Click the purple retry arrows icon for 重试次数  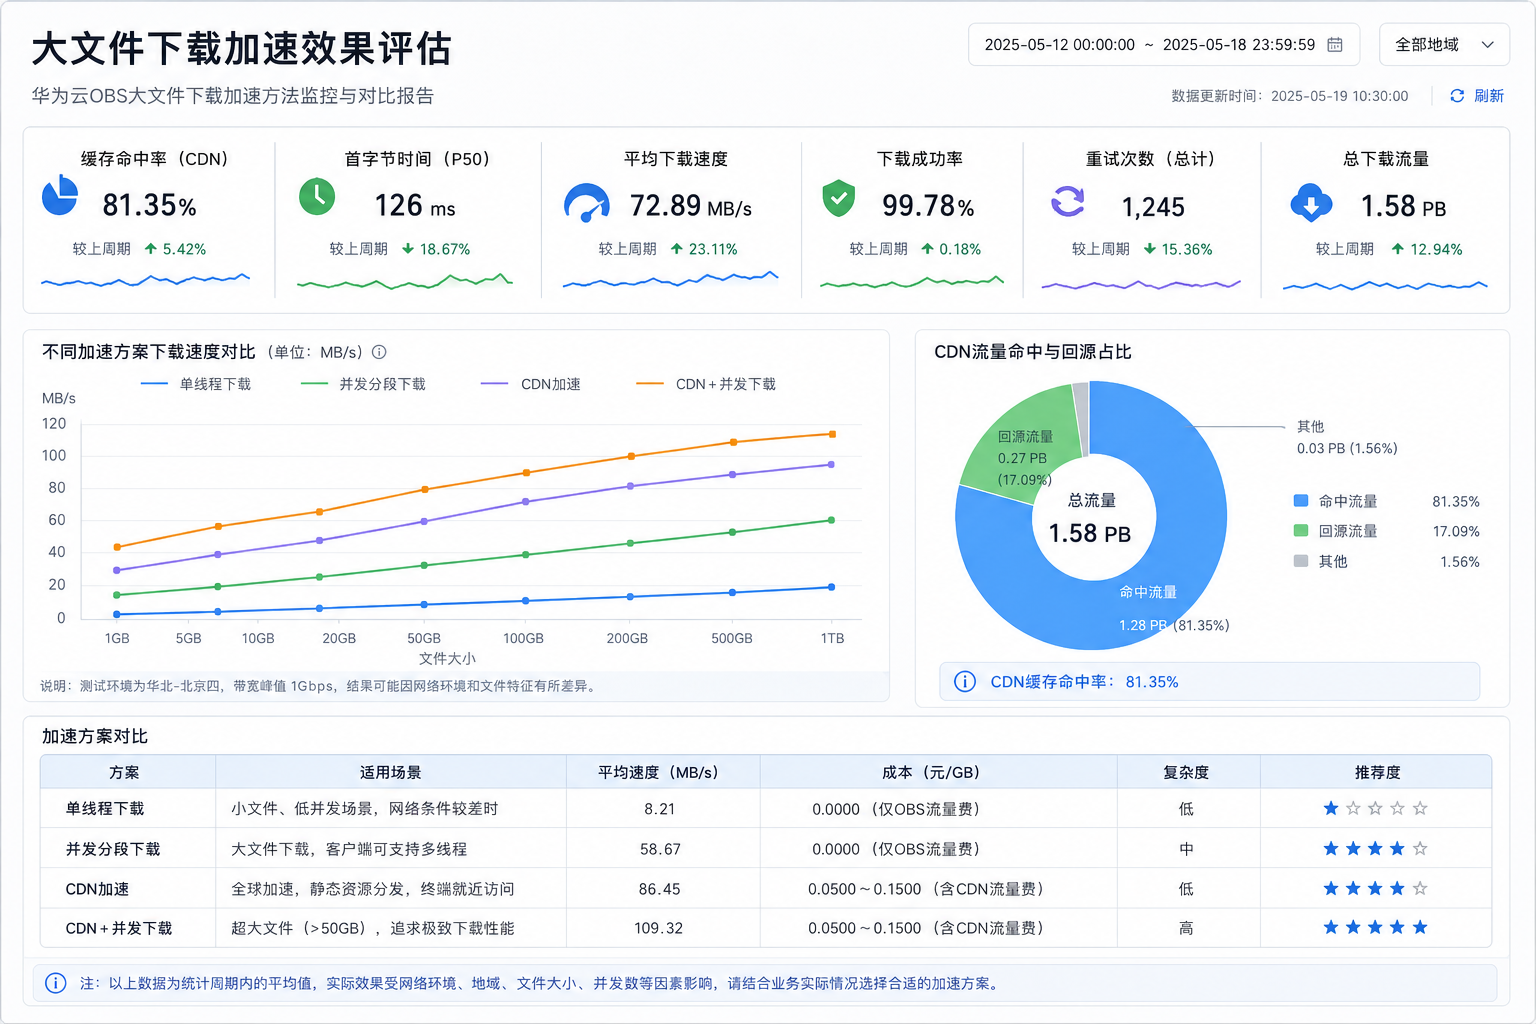[1067, 201]
